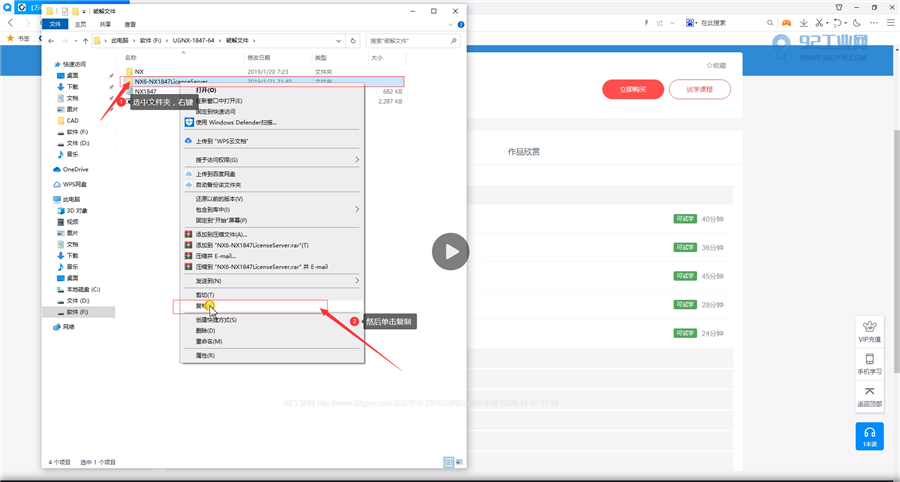Choose 删除(D) in the context menu
The image size is (900, 482).
point(272,331)
